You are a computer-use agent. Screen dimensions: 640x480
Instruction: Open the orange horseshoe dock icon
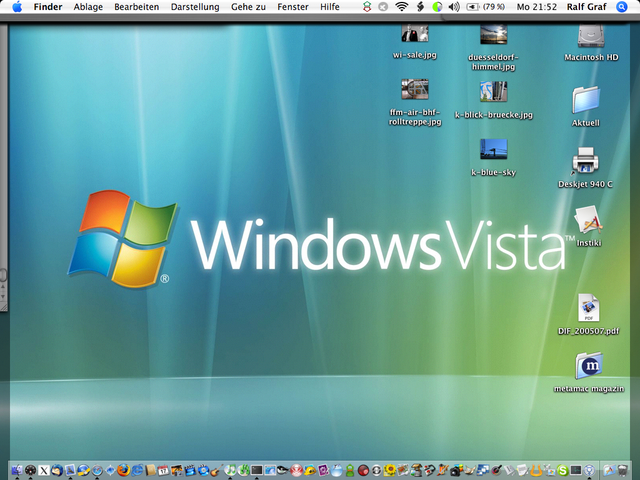[536, 470]
